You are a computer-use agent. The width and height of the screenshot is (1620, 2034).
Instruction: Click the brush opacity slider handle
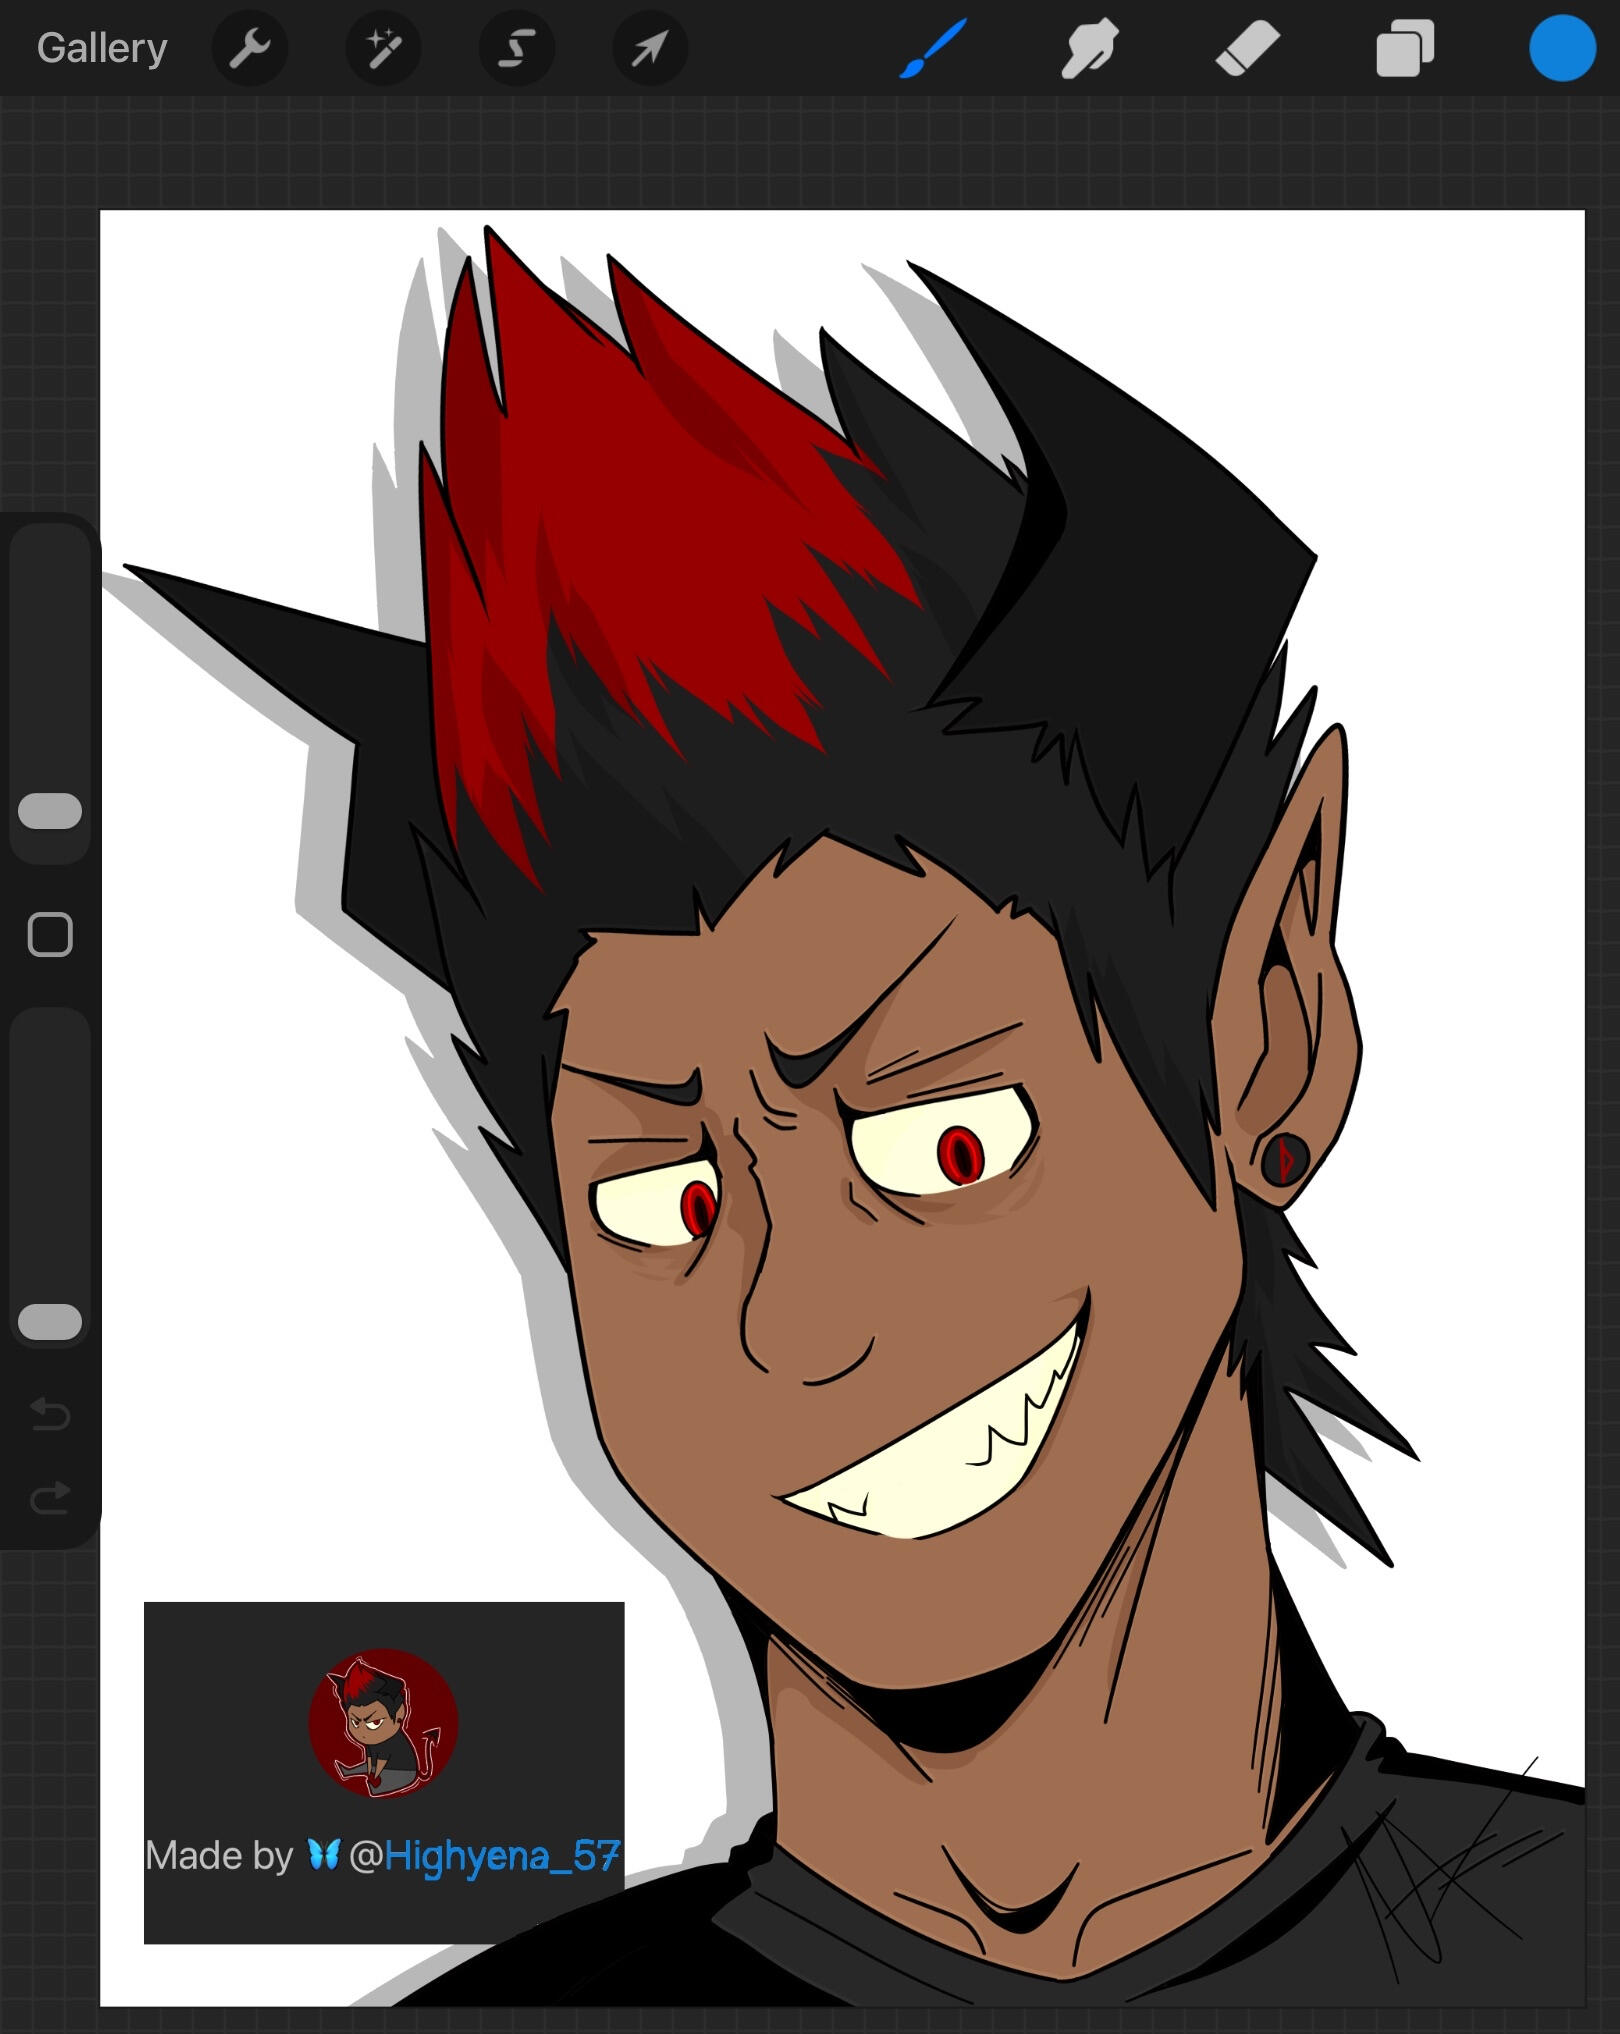coord(50,1321)
